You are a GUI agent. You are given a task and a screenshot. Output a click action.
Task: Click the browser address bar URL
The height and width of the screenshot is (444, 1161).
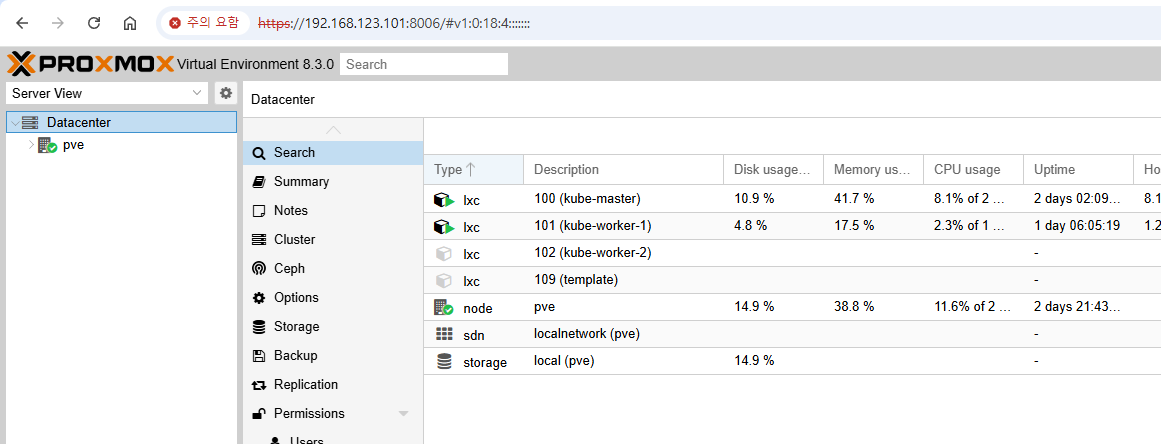coord(394,23)
